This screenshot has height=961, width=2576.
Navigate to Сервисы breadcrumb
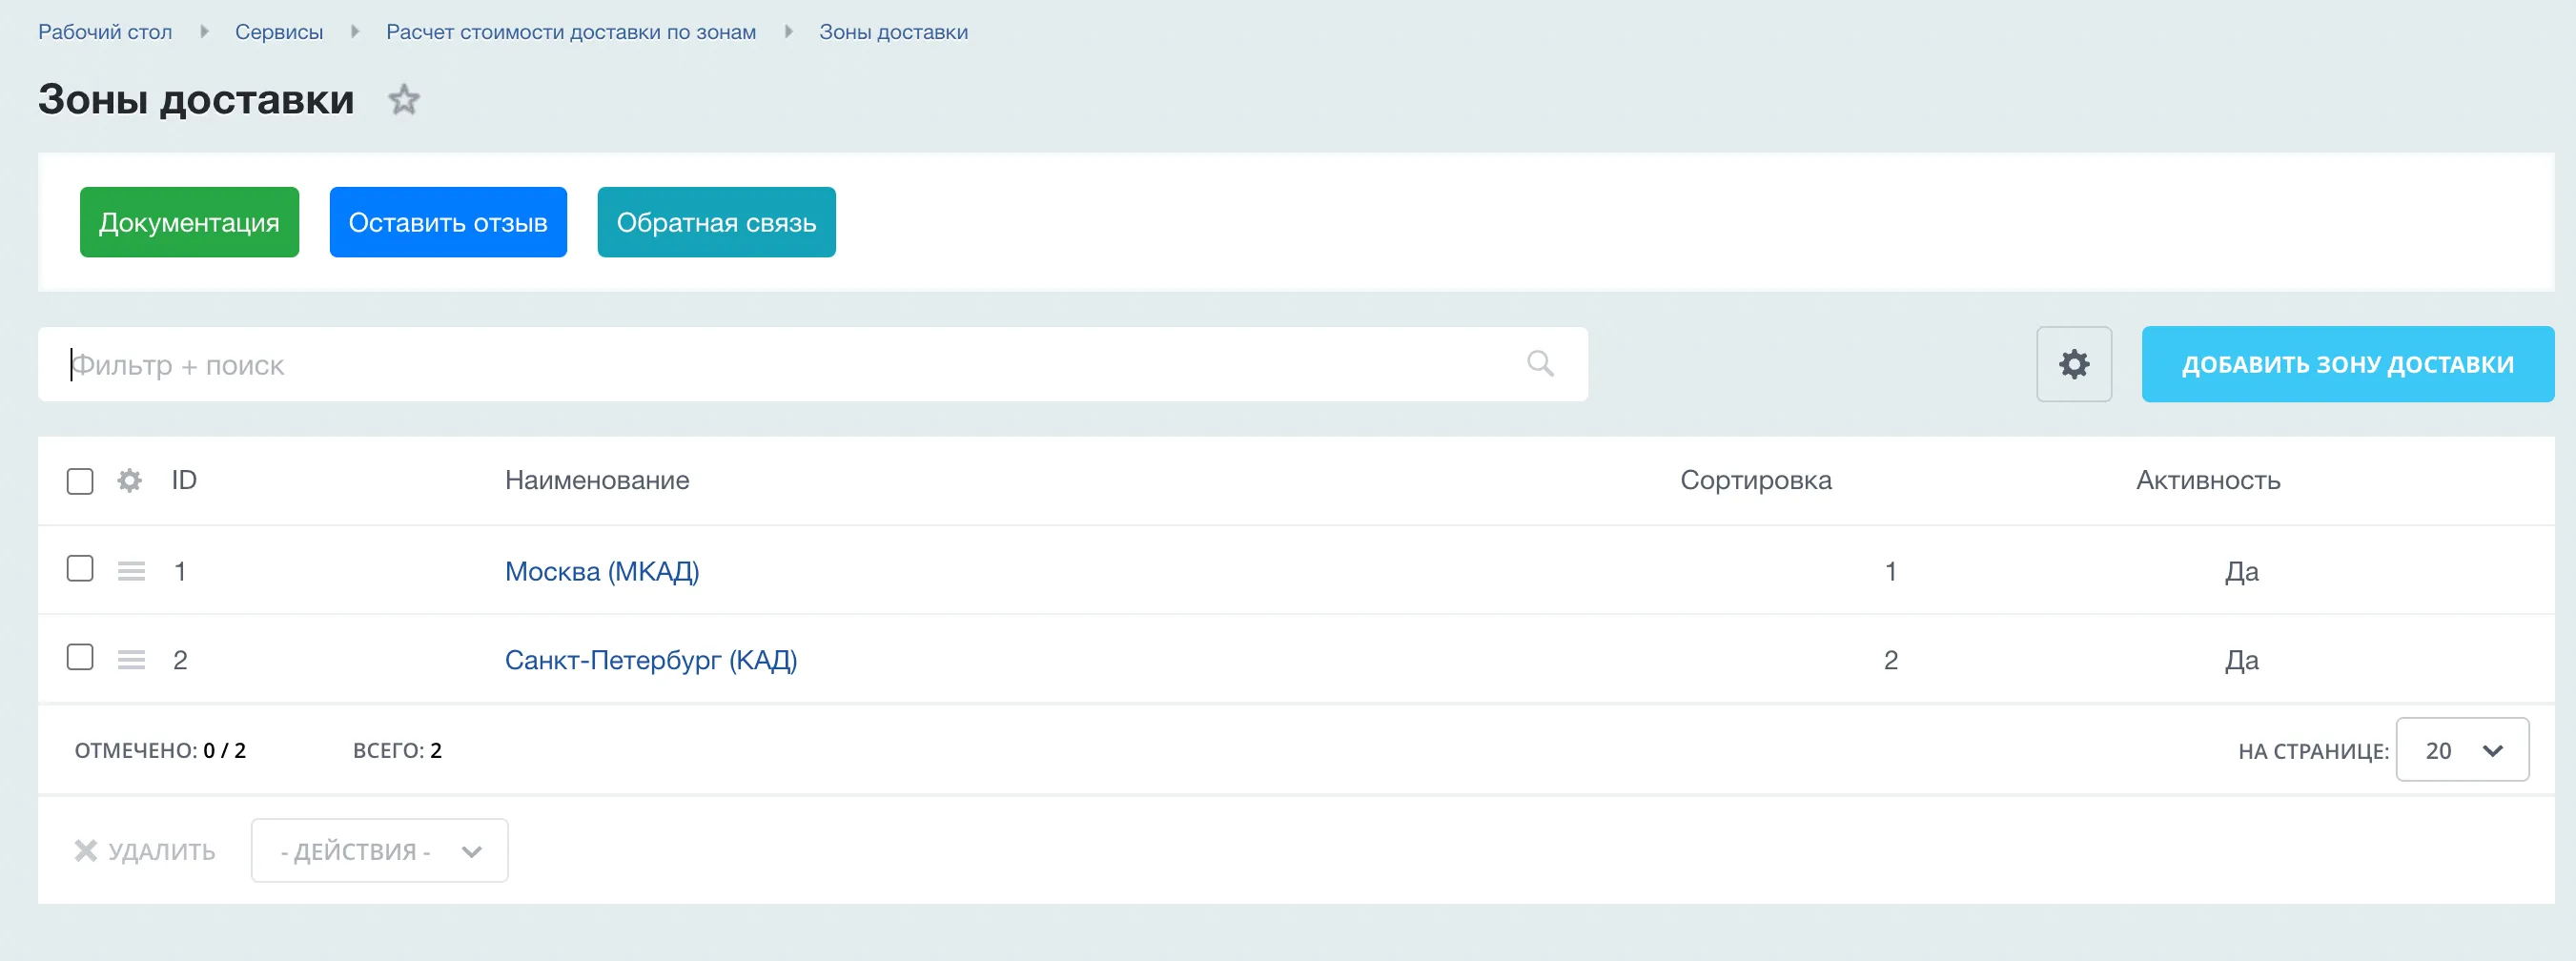pyautogui.click(x=279, y=32)
